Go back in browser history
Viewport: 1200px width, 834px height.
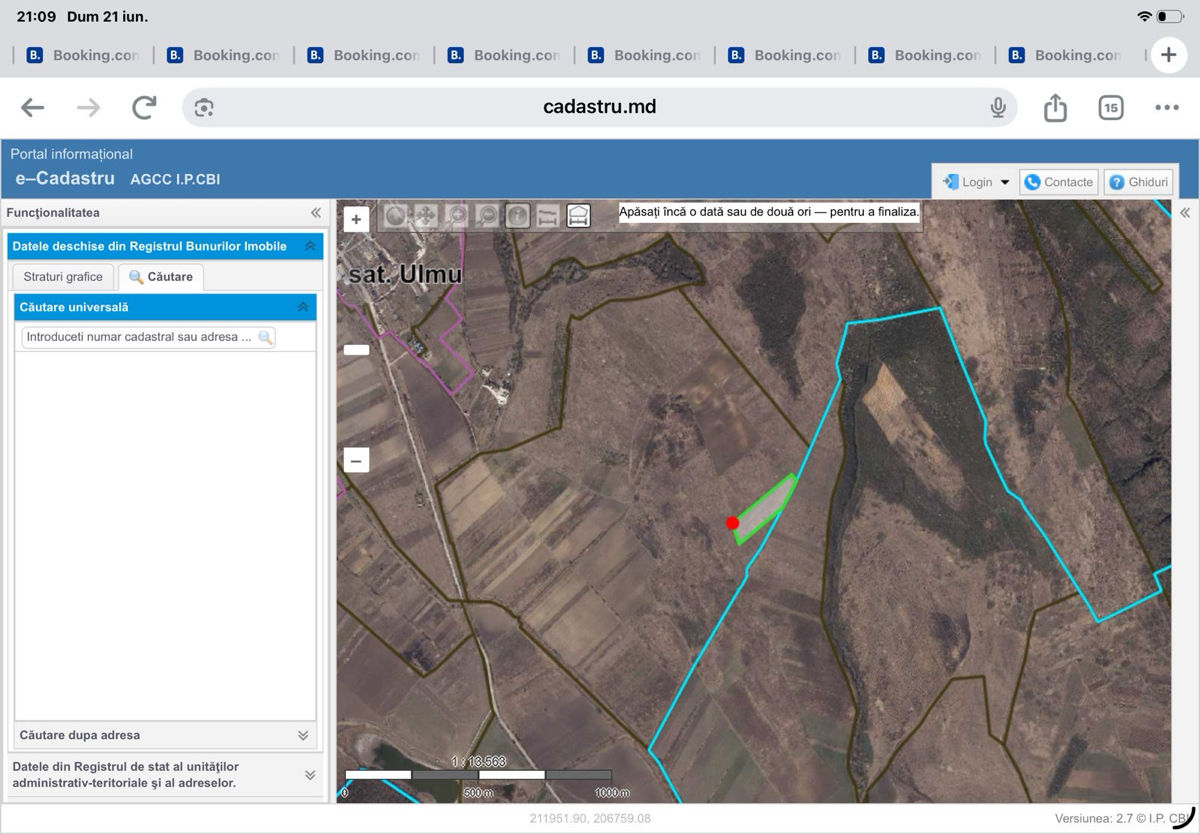33,107
